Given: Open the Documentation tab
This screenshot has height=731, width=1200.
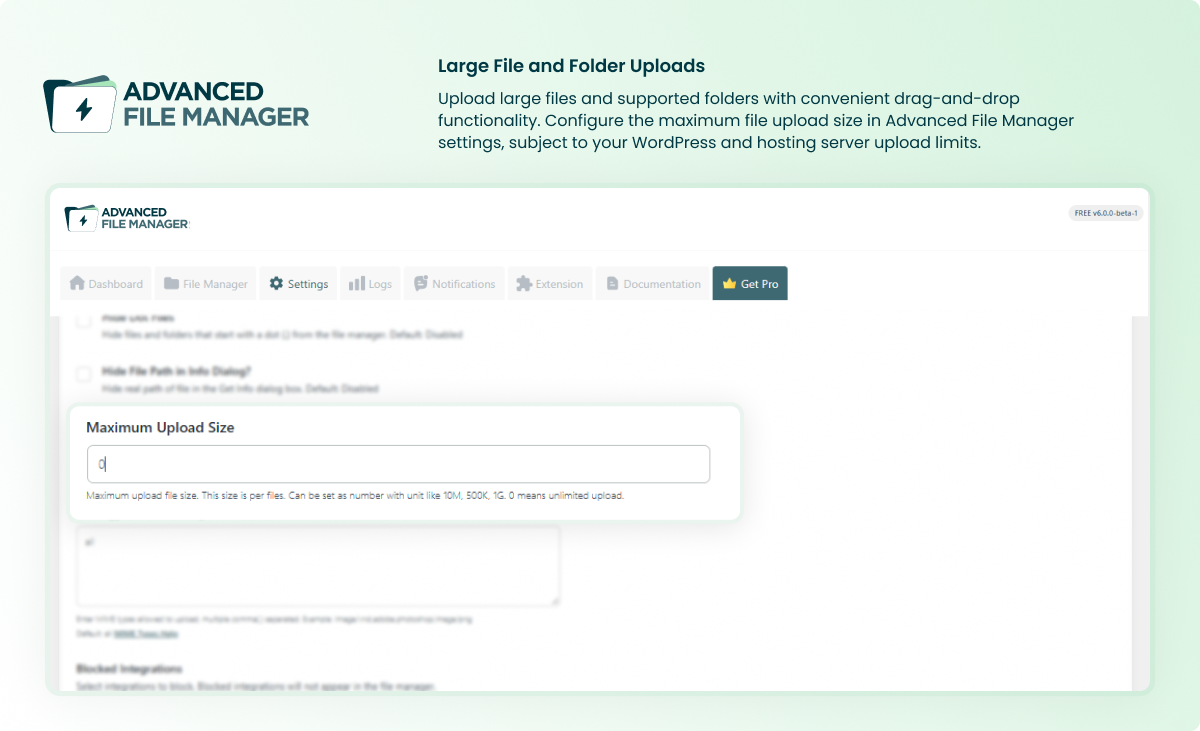Looking at the screenshot, I should tap(652, 284).
